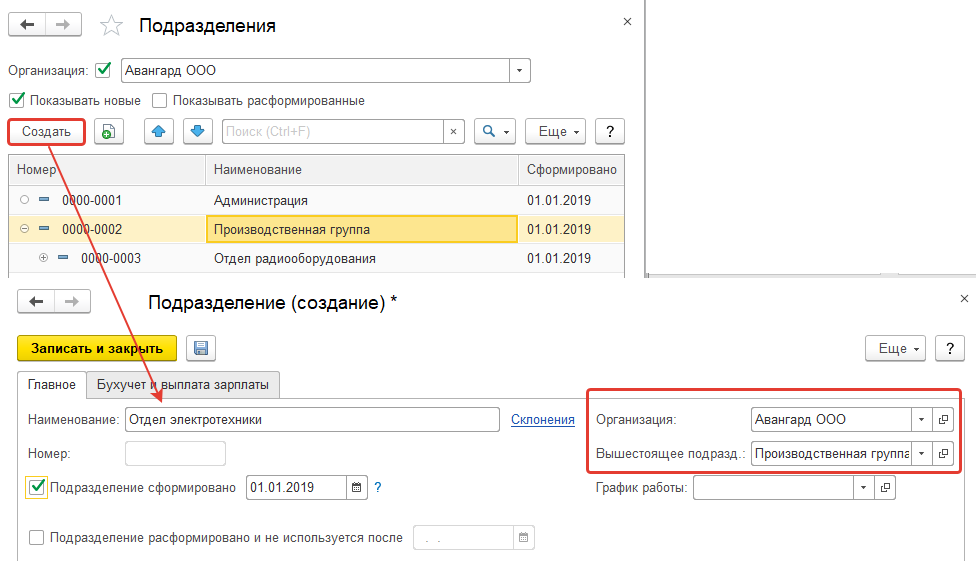Open Организация form with its open icon
The image size is (976, 561).
(942, 420)
